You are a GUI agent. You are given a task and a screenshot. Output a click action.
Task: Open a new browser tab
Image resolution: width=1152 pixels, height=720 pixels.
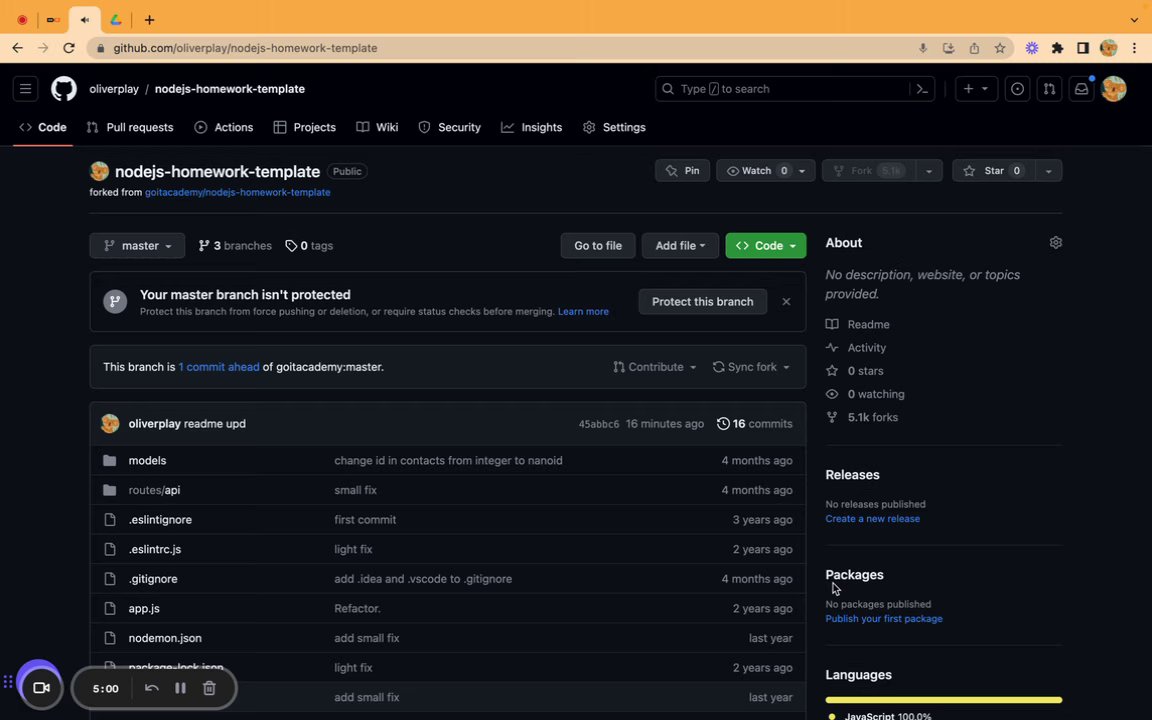click(149, 20)
